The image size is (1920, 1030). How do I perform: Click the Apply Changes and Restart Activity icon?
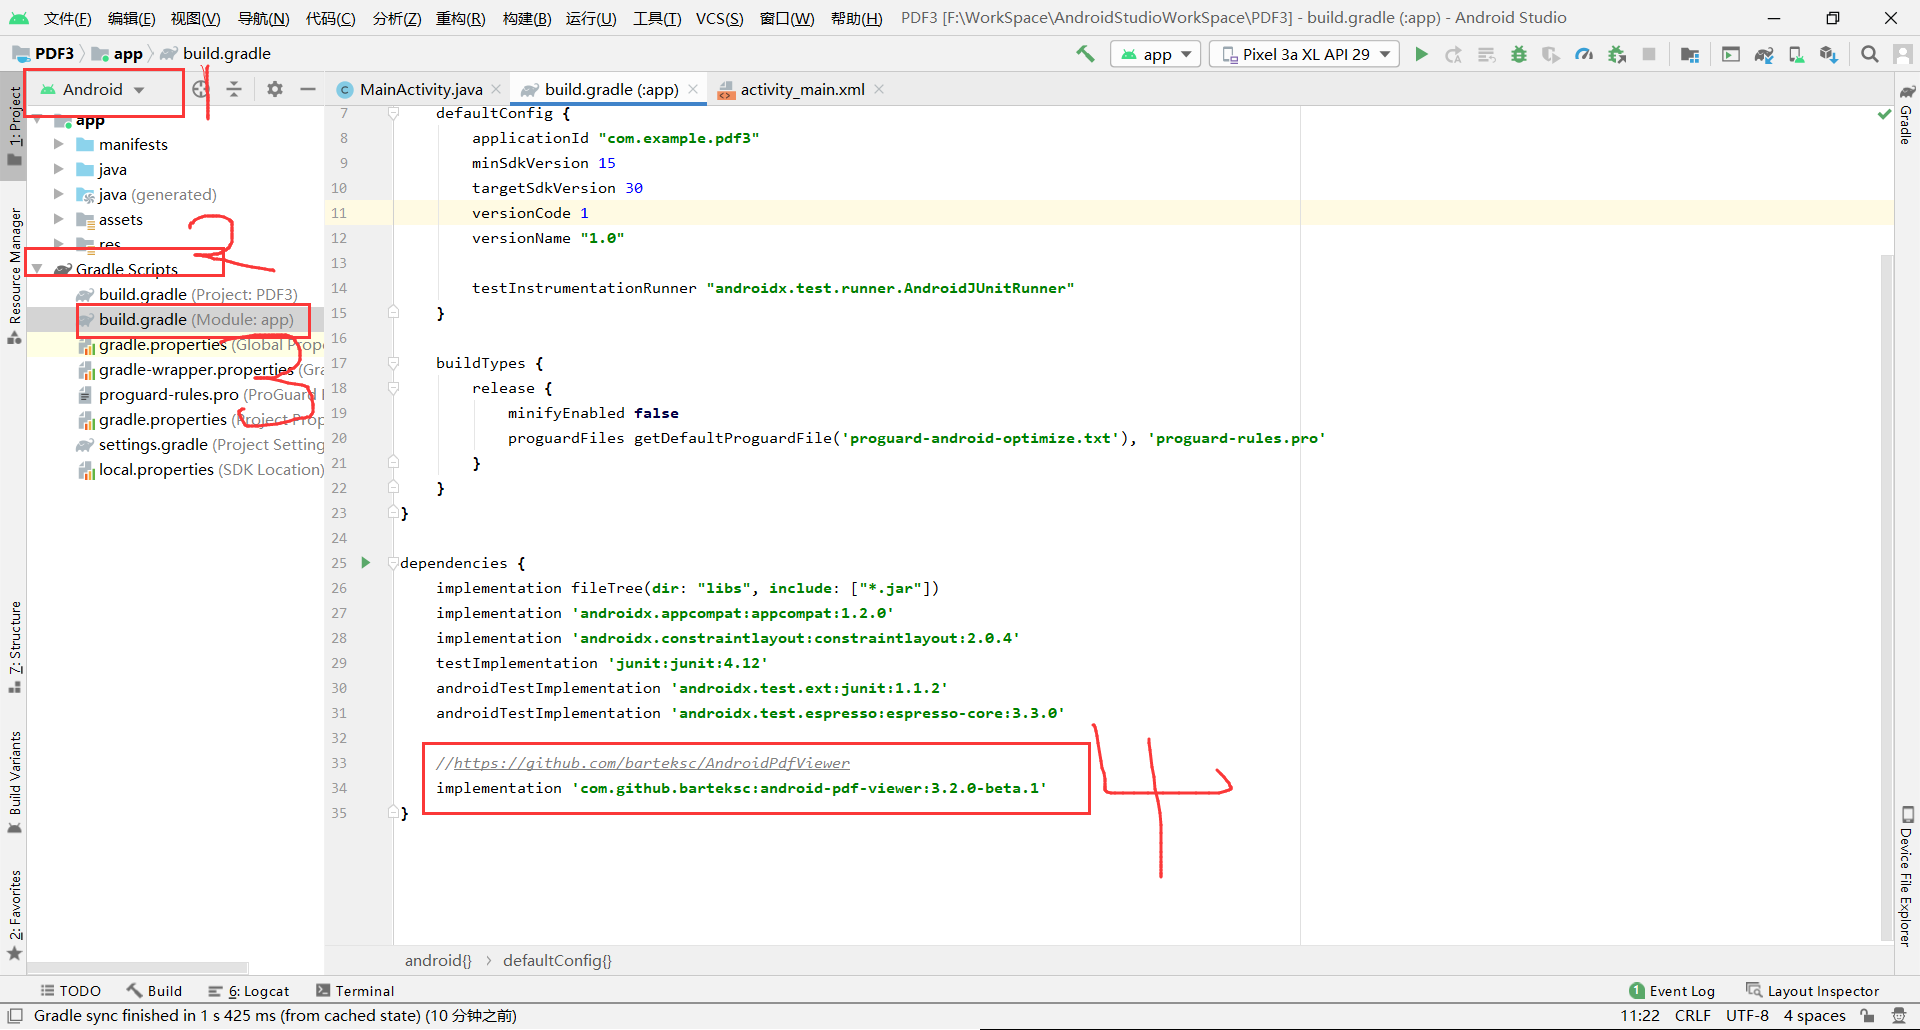(1454, 54)
